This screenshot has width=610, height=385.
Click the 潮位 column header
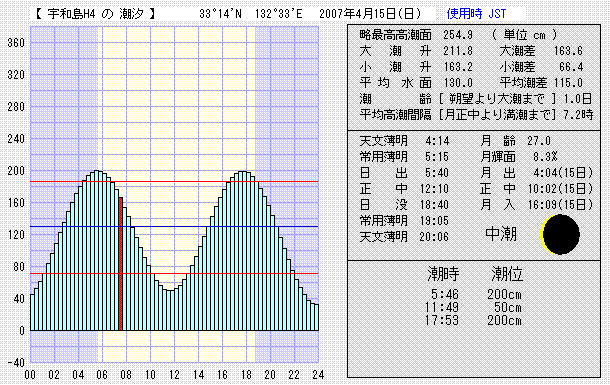[x=507, y=274]
